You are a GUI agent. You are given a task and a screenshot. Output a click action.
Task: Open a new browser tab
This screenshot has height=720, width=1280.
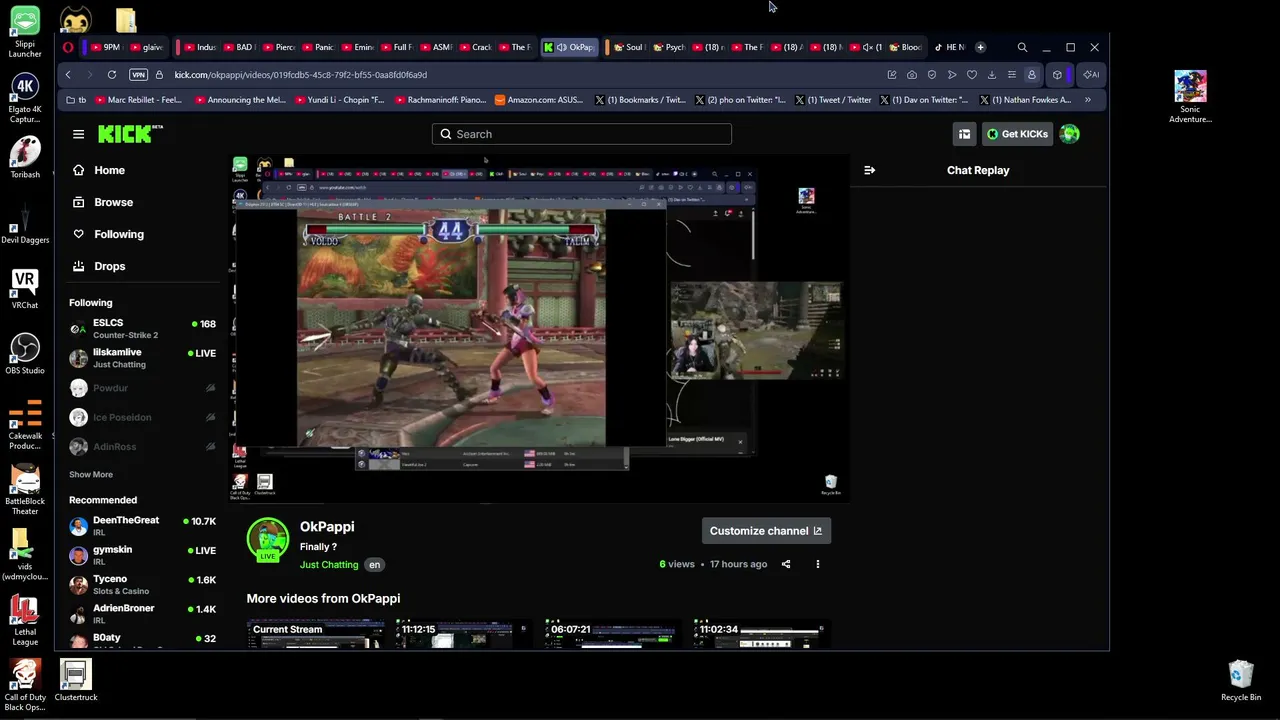pyautogui.click(x=980, y=47)
